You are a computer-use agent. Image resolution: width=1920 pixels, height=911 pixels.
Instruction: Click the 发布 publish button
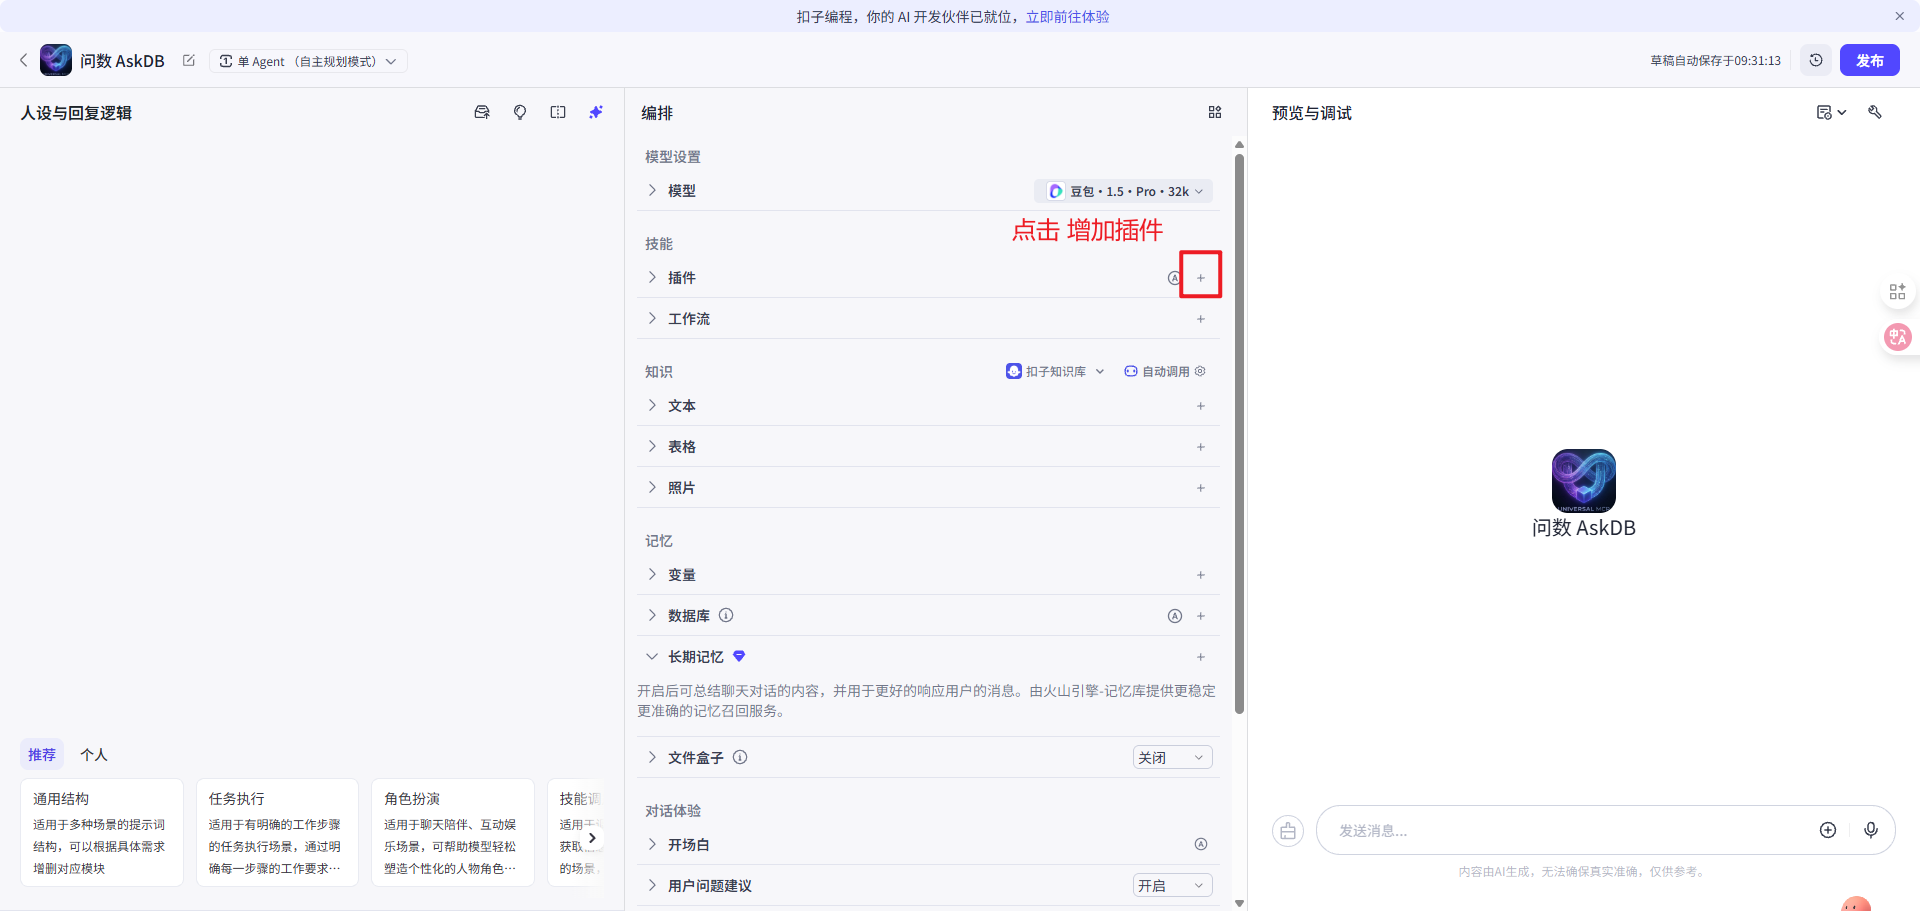tap(1869, 60)
